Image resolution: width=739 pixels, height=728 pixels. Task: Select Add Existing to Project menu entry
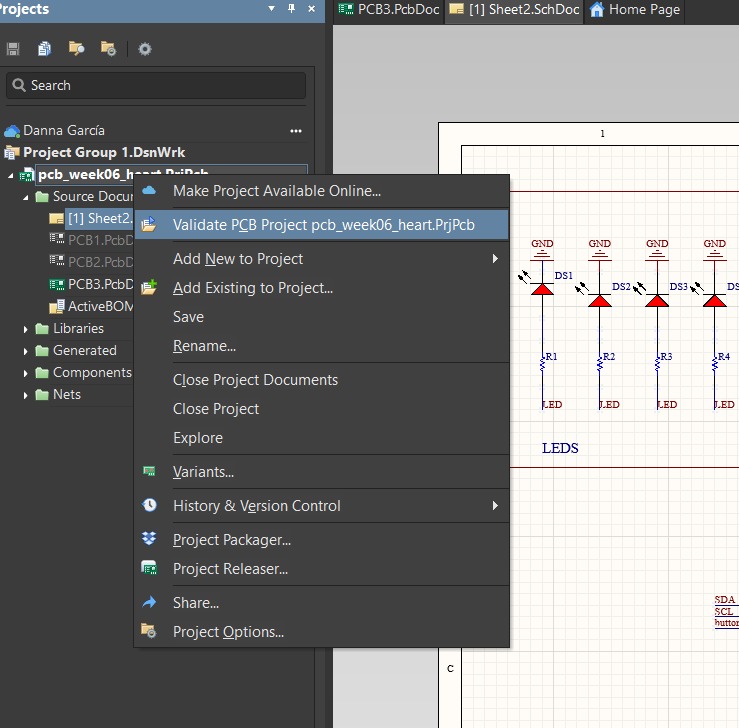pyautogui.click(x=252, y=288)
